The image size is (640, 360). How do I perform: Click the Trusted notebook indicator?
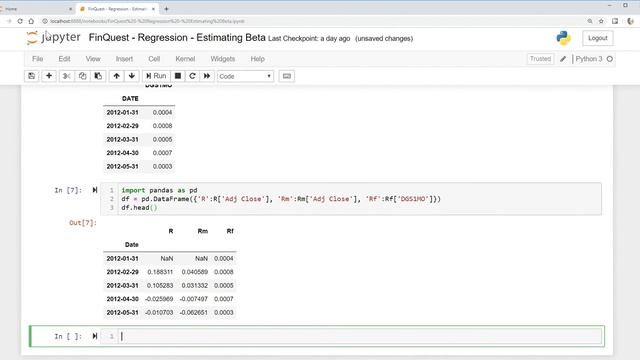coord(540,59)
